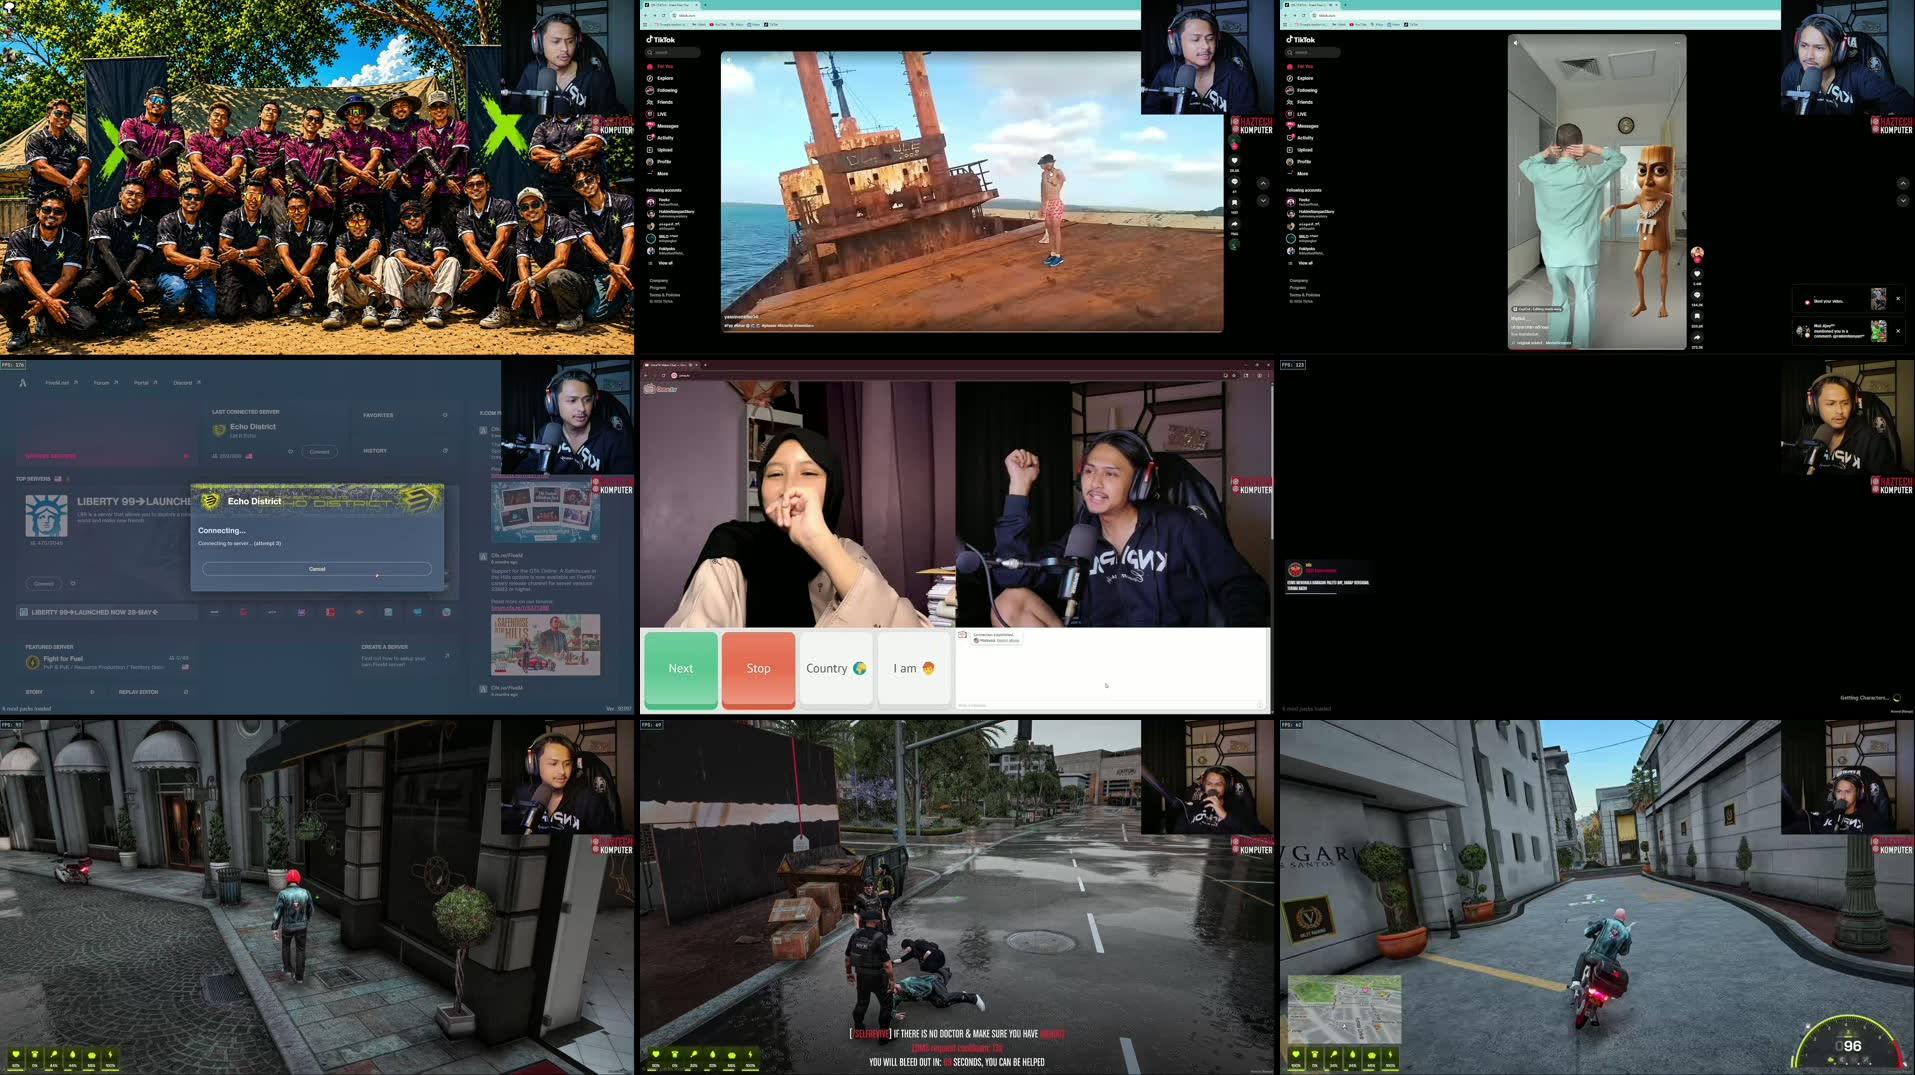Open Forum link in FiveM launcher header

(105, 383)
